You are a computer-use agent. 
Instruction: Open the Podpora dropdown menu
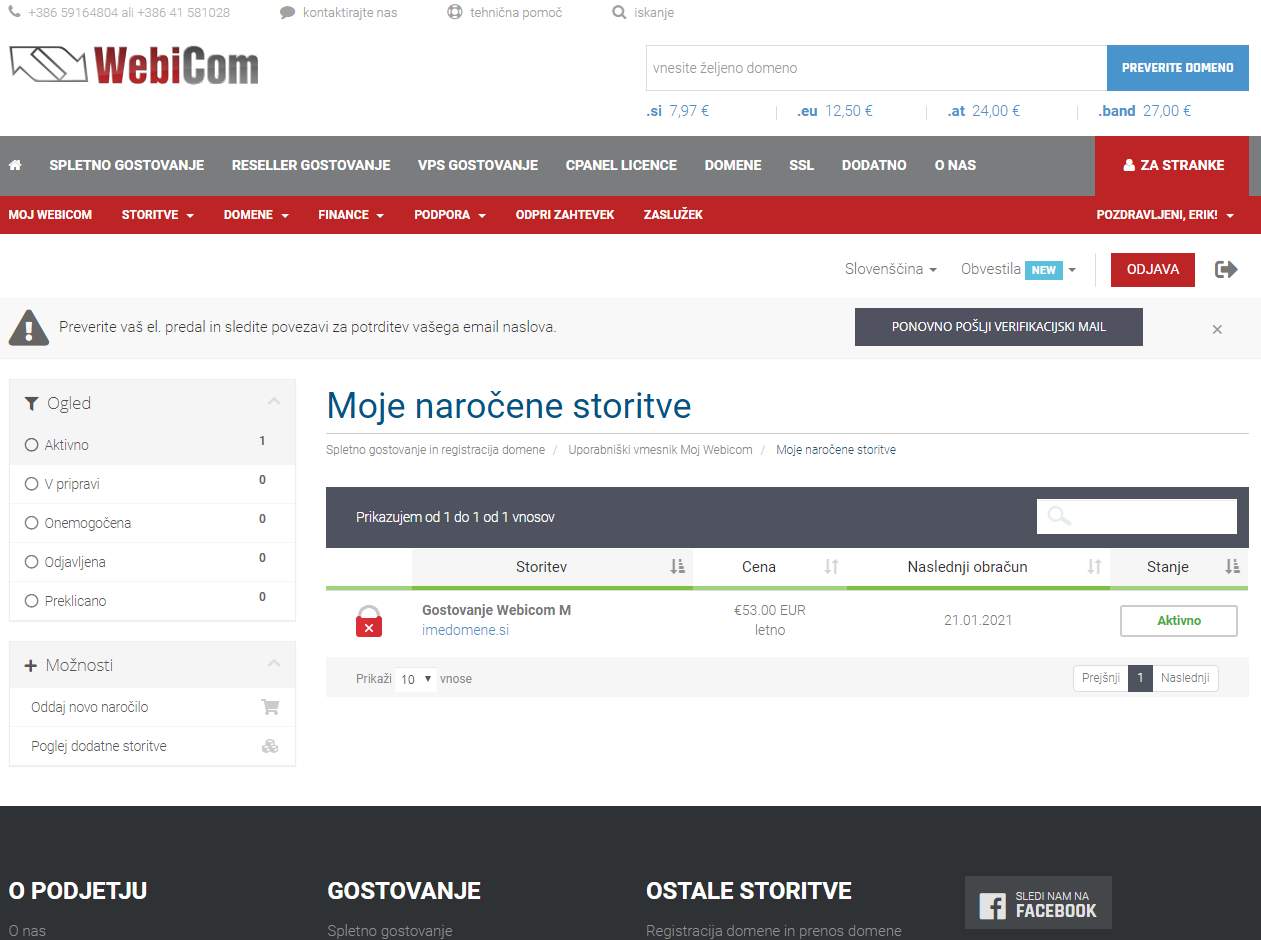click(x=450, y=215)
